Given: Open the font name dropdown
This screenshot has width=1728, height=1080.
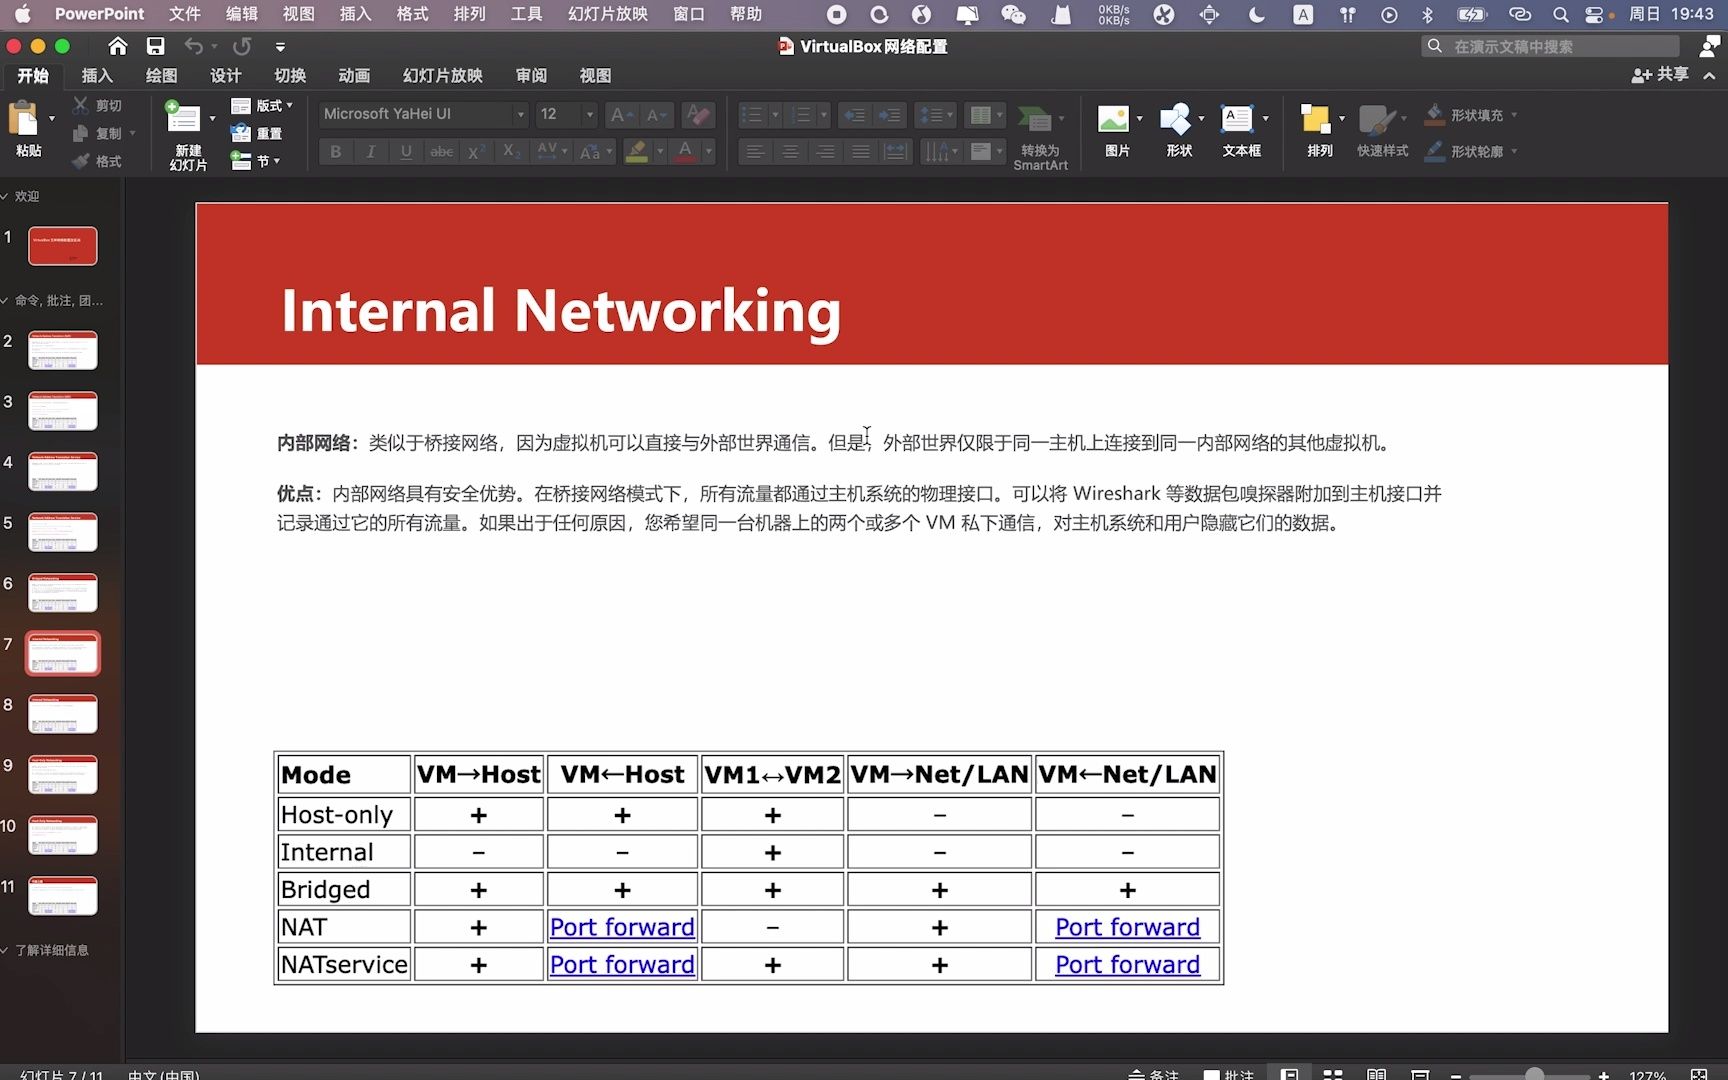Looking at the screenshot, I should [520, 114].
